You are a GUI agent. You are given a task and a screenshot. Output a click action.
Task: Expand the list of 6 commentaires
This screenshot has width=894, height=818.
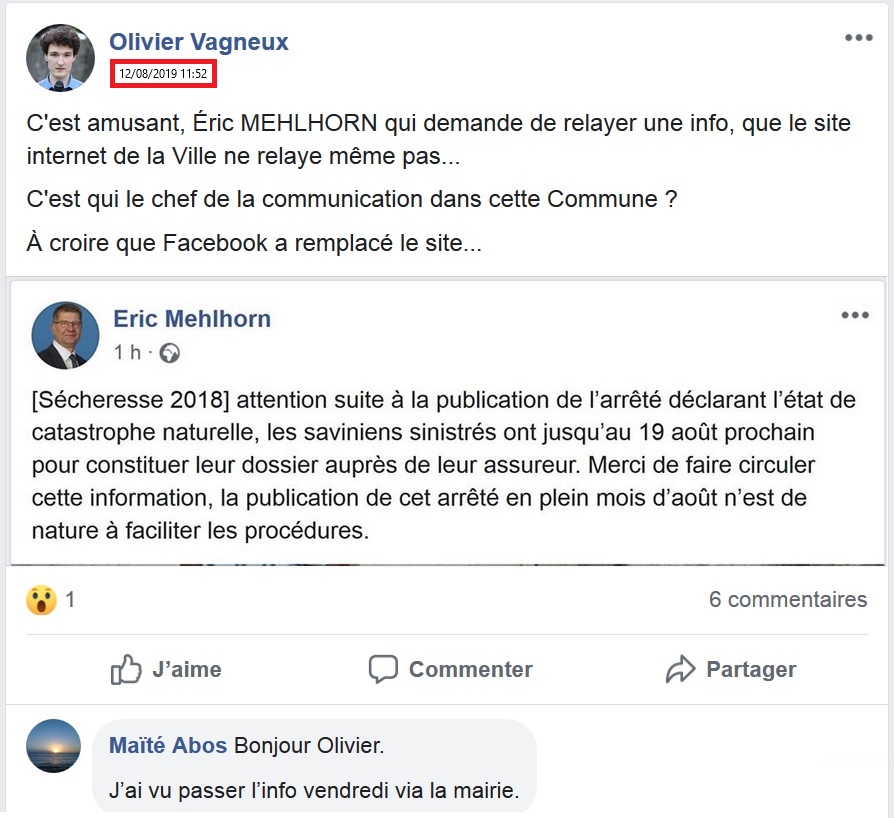point(788,600)
